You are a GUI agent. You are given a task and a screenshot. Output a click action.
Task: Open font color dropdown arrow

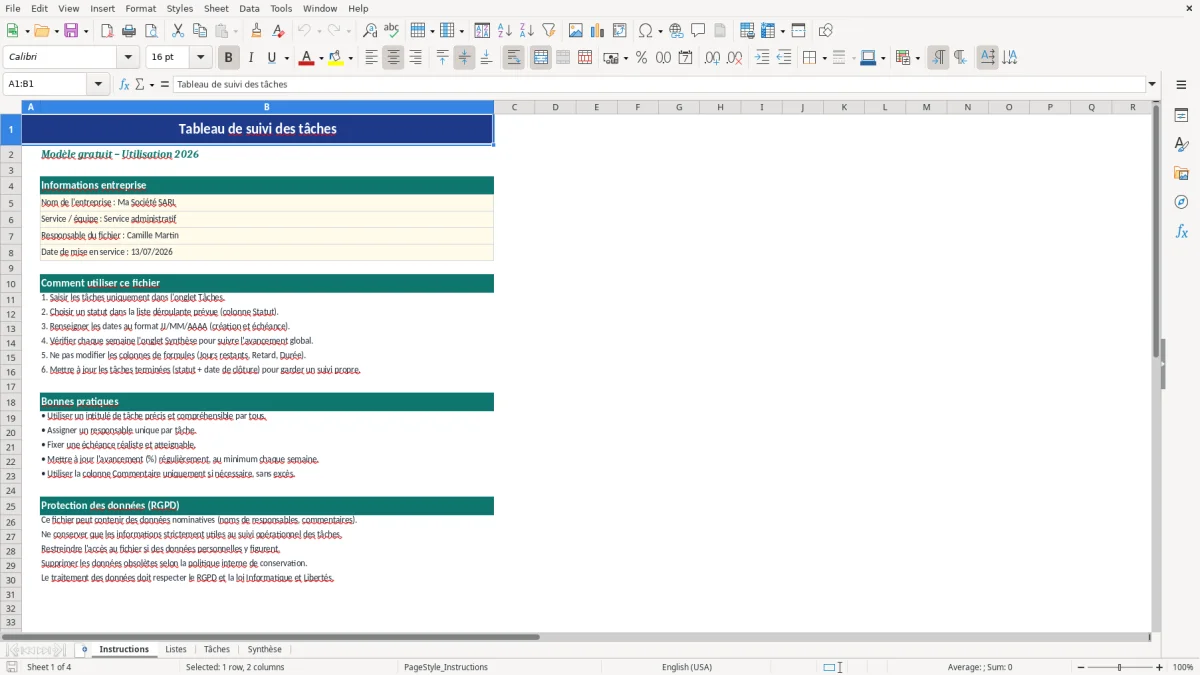321,58
